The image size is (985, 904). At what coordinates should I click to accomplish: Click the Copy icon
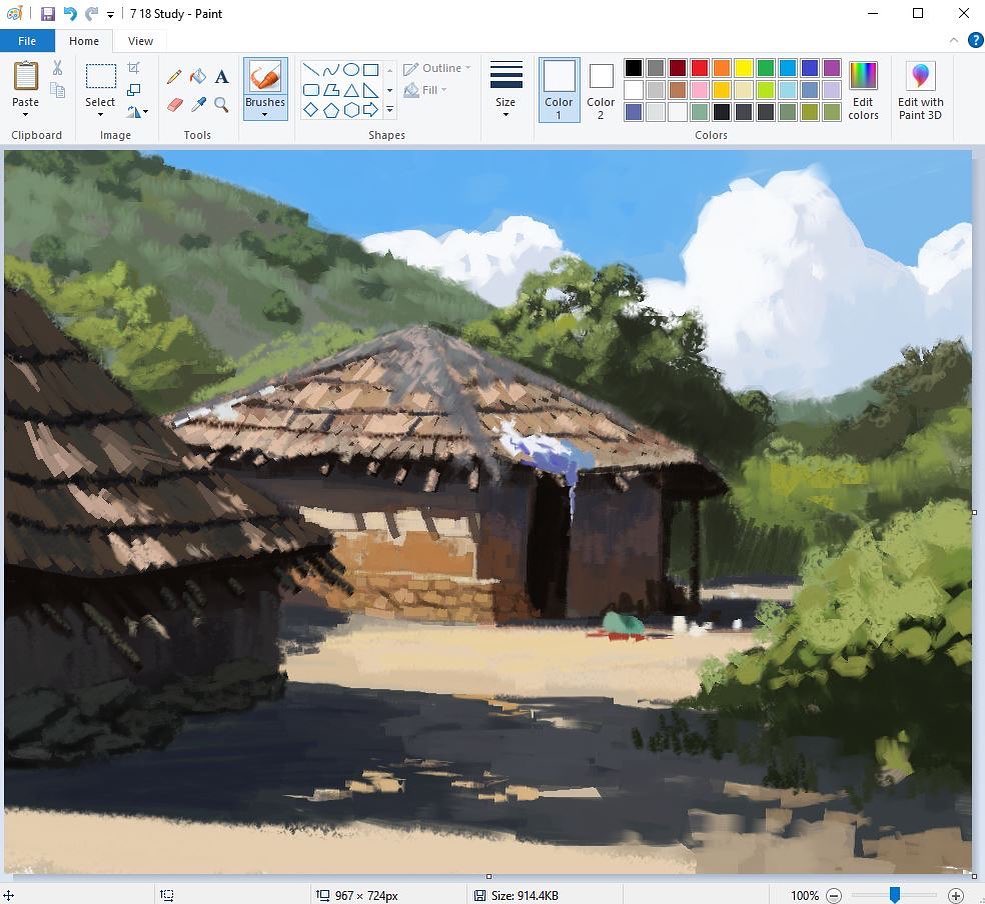point(57,90)
